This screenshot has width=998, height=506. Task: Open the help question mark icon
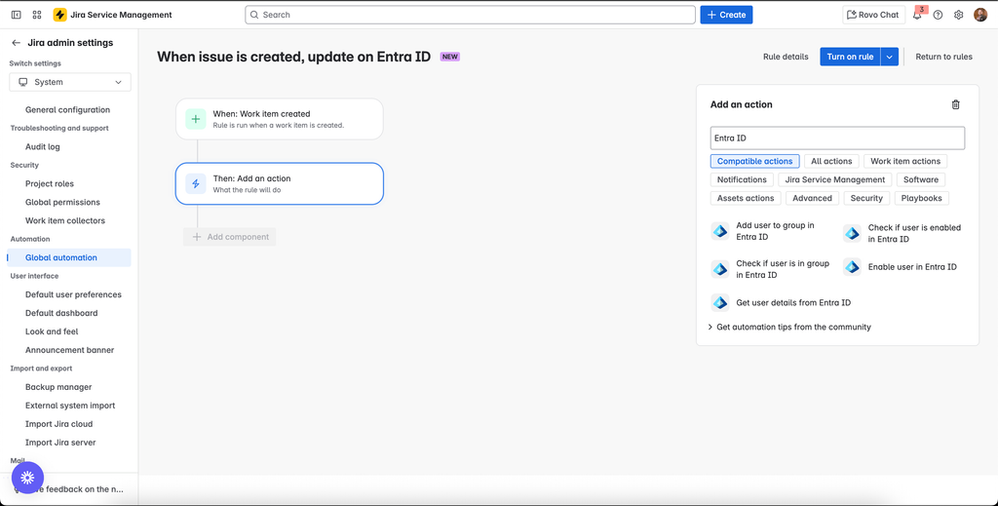(938, 15)
